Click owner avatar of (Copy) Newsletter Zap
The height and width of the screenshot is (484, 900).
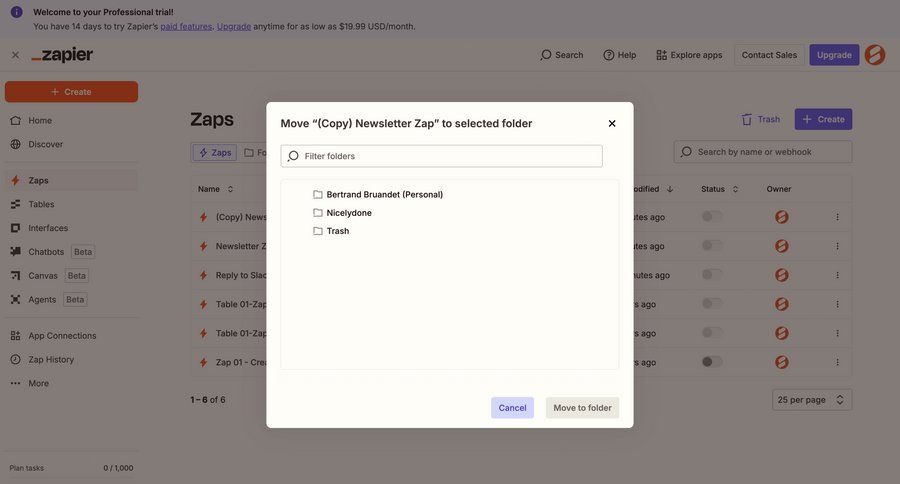coord(781,217)
